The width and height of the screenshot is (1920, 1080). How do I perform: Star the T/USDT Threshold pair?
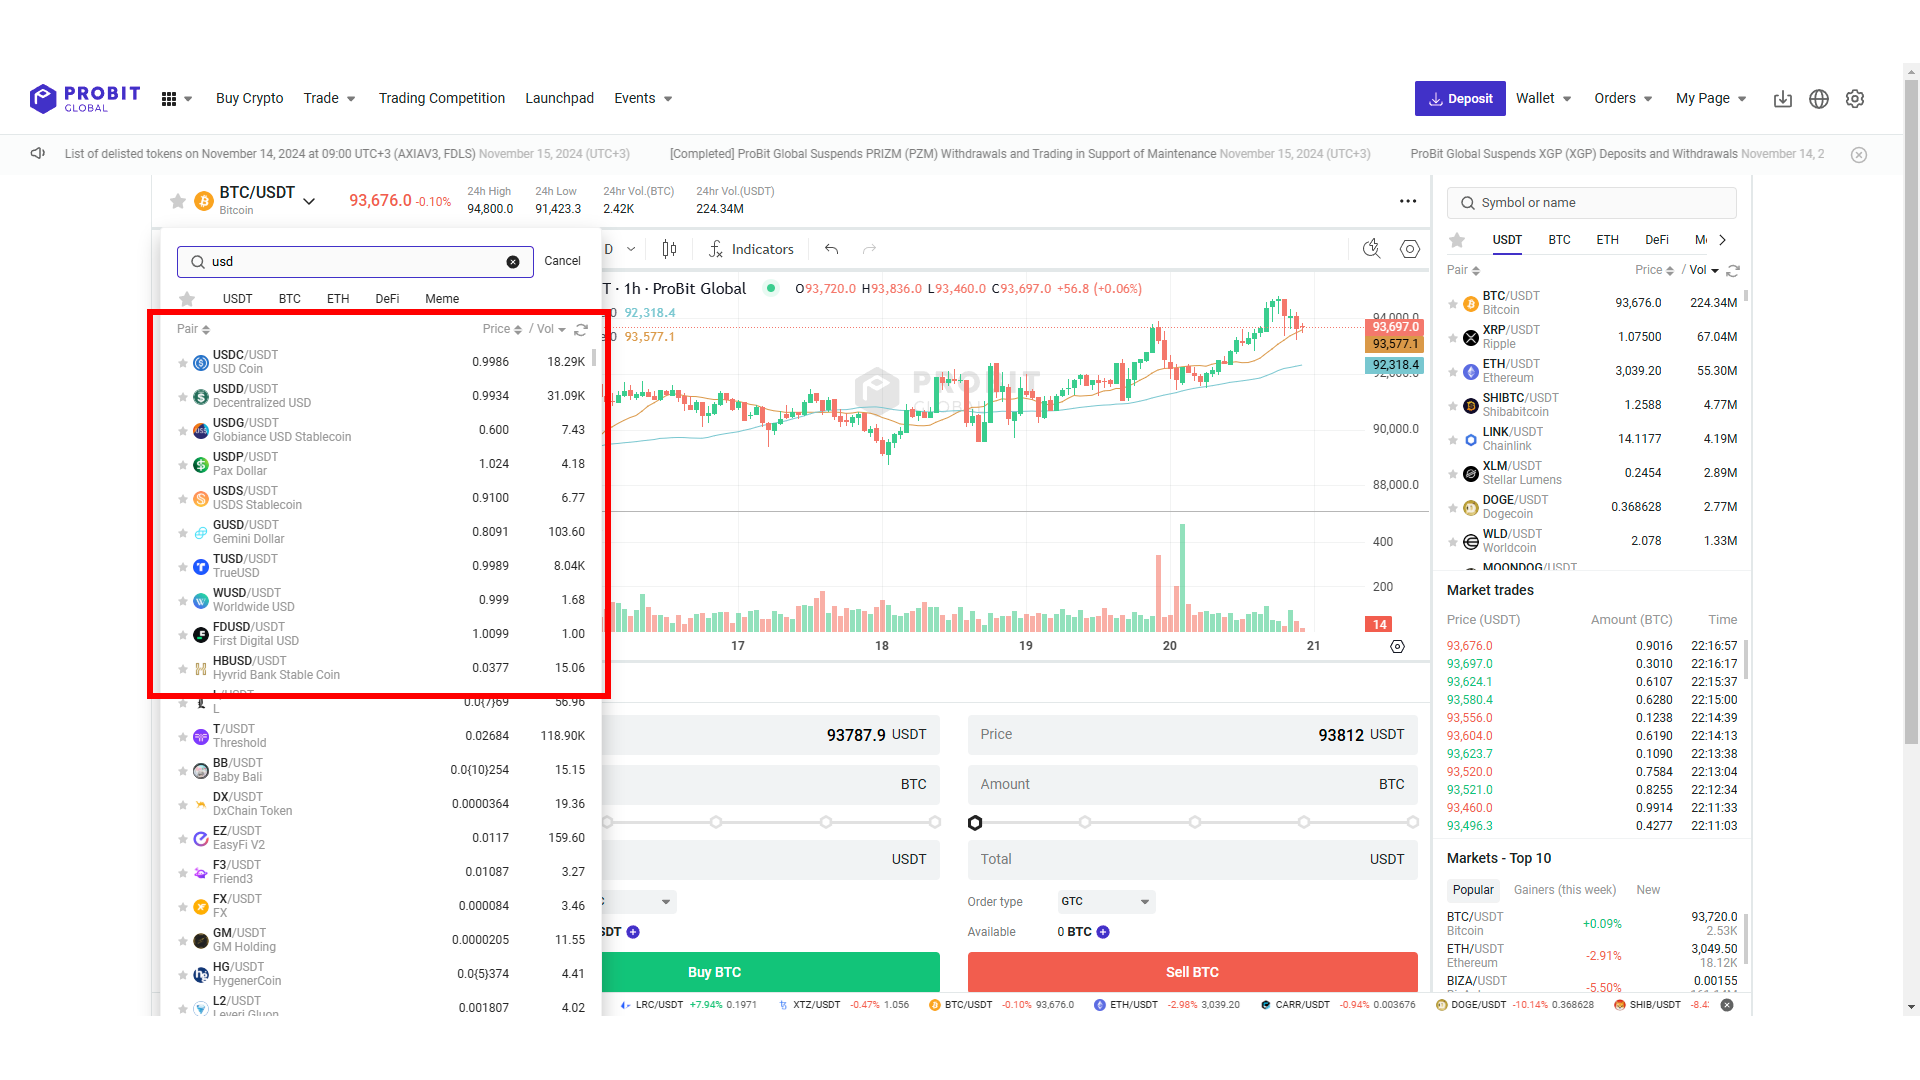pyautogui.click(x=183, y=737)
